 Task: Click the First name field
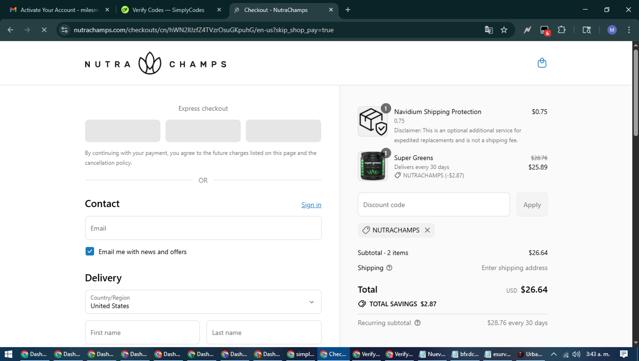pyautogui.click(x=142, y=332)
